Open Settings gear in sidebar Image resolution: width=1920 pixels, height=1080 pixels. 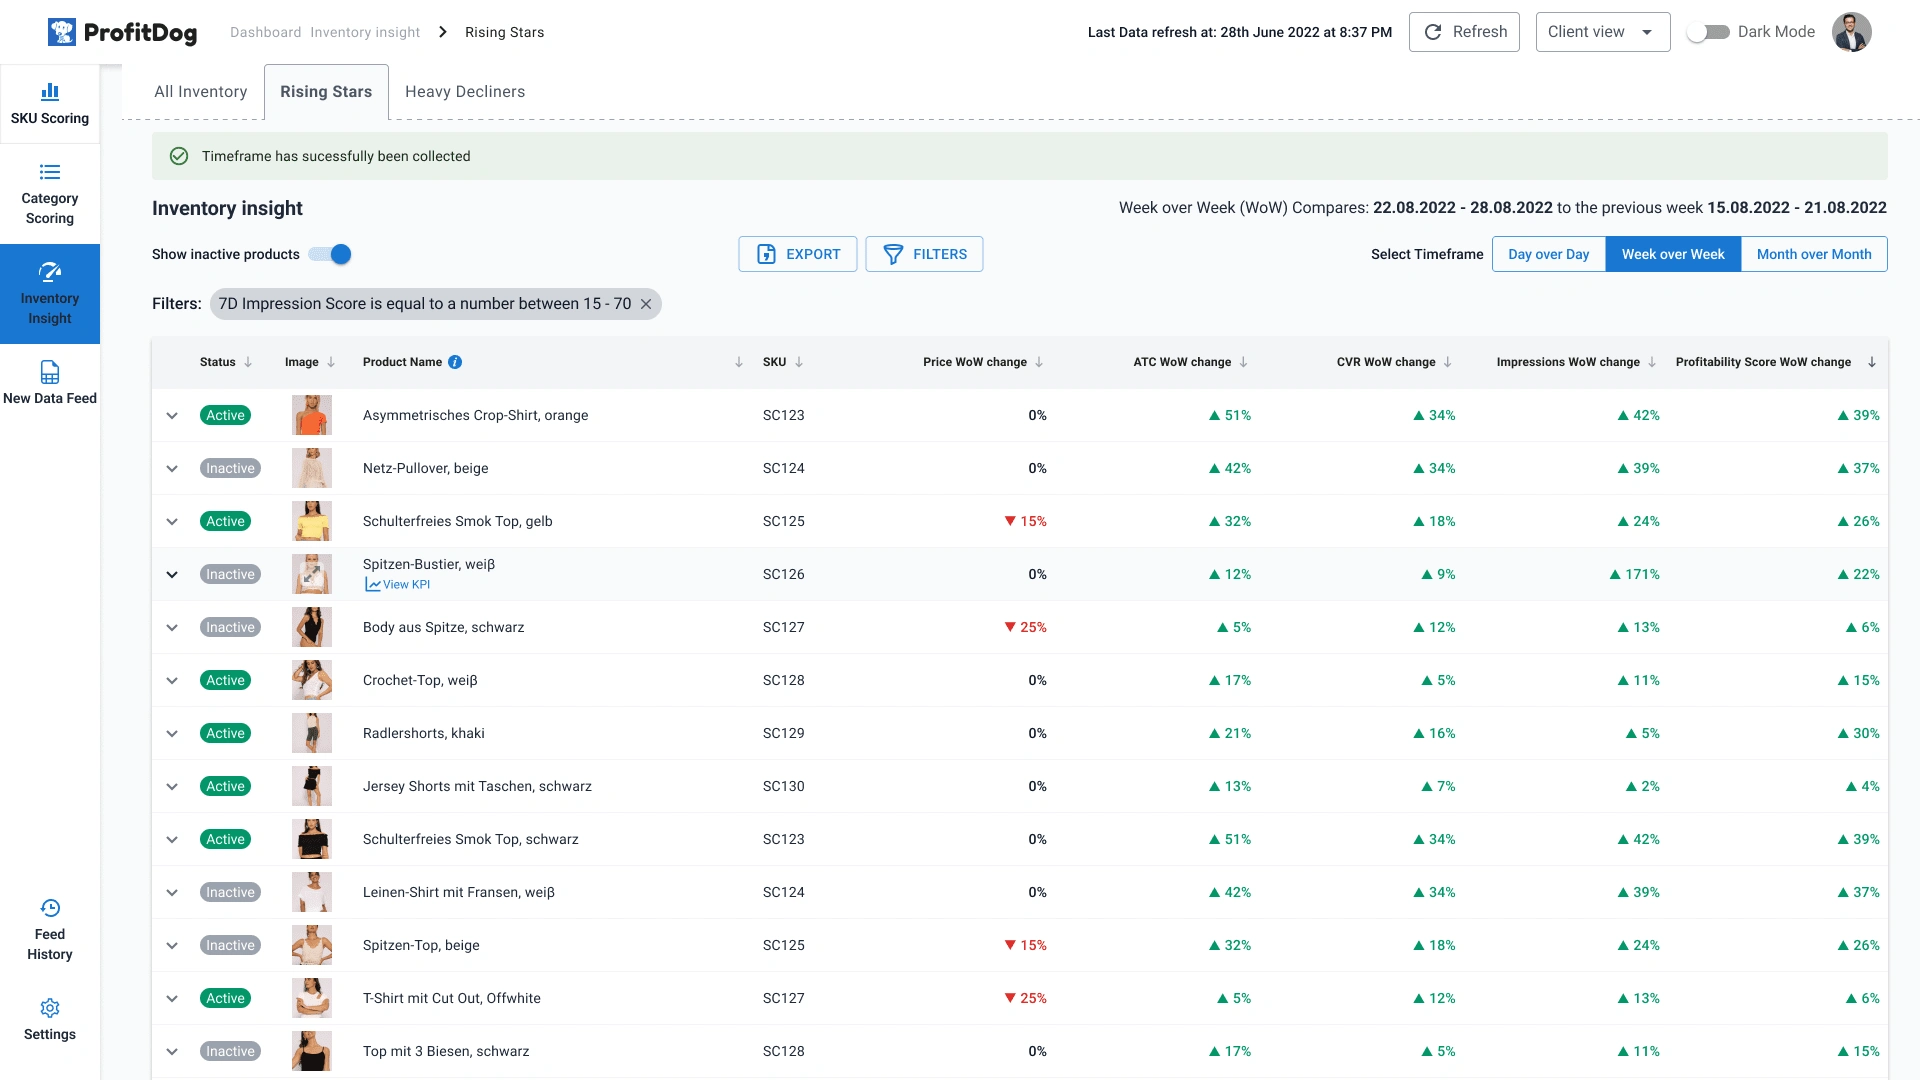click(x=50, y=1008)
